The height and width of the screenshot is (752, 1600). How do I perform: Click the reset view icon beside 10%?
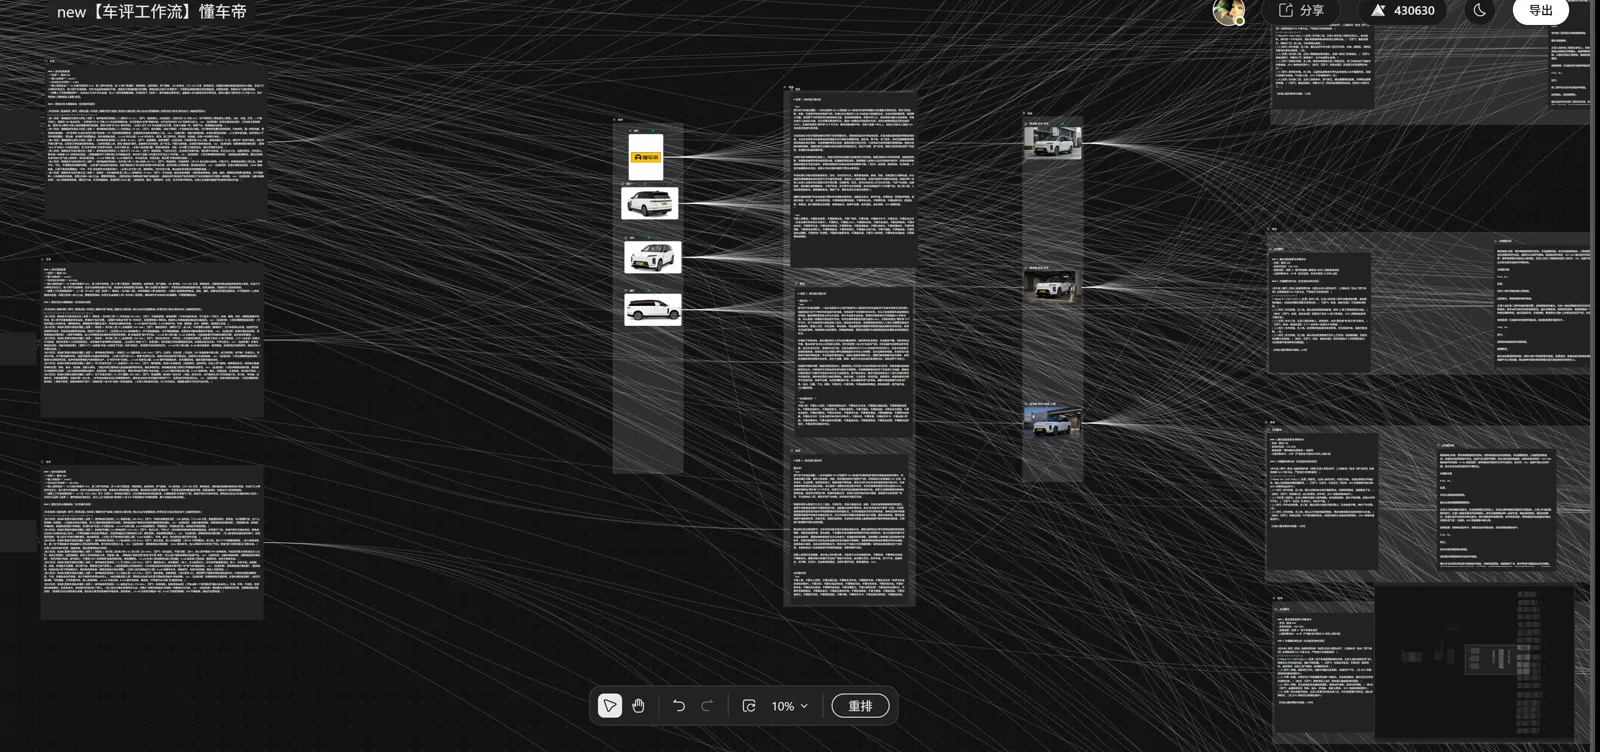tap(749, 706)
